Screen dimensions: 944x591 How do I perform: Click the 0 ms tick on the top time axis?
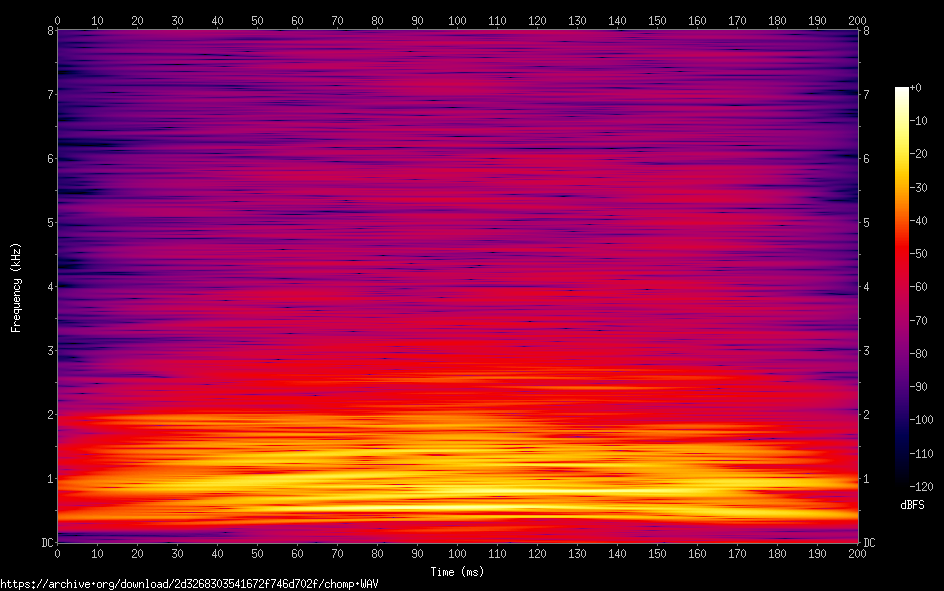[x=57, y=19]
